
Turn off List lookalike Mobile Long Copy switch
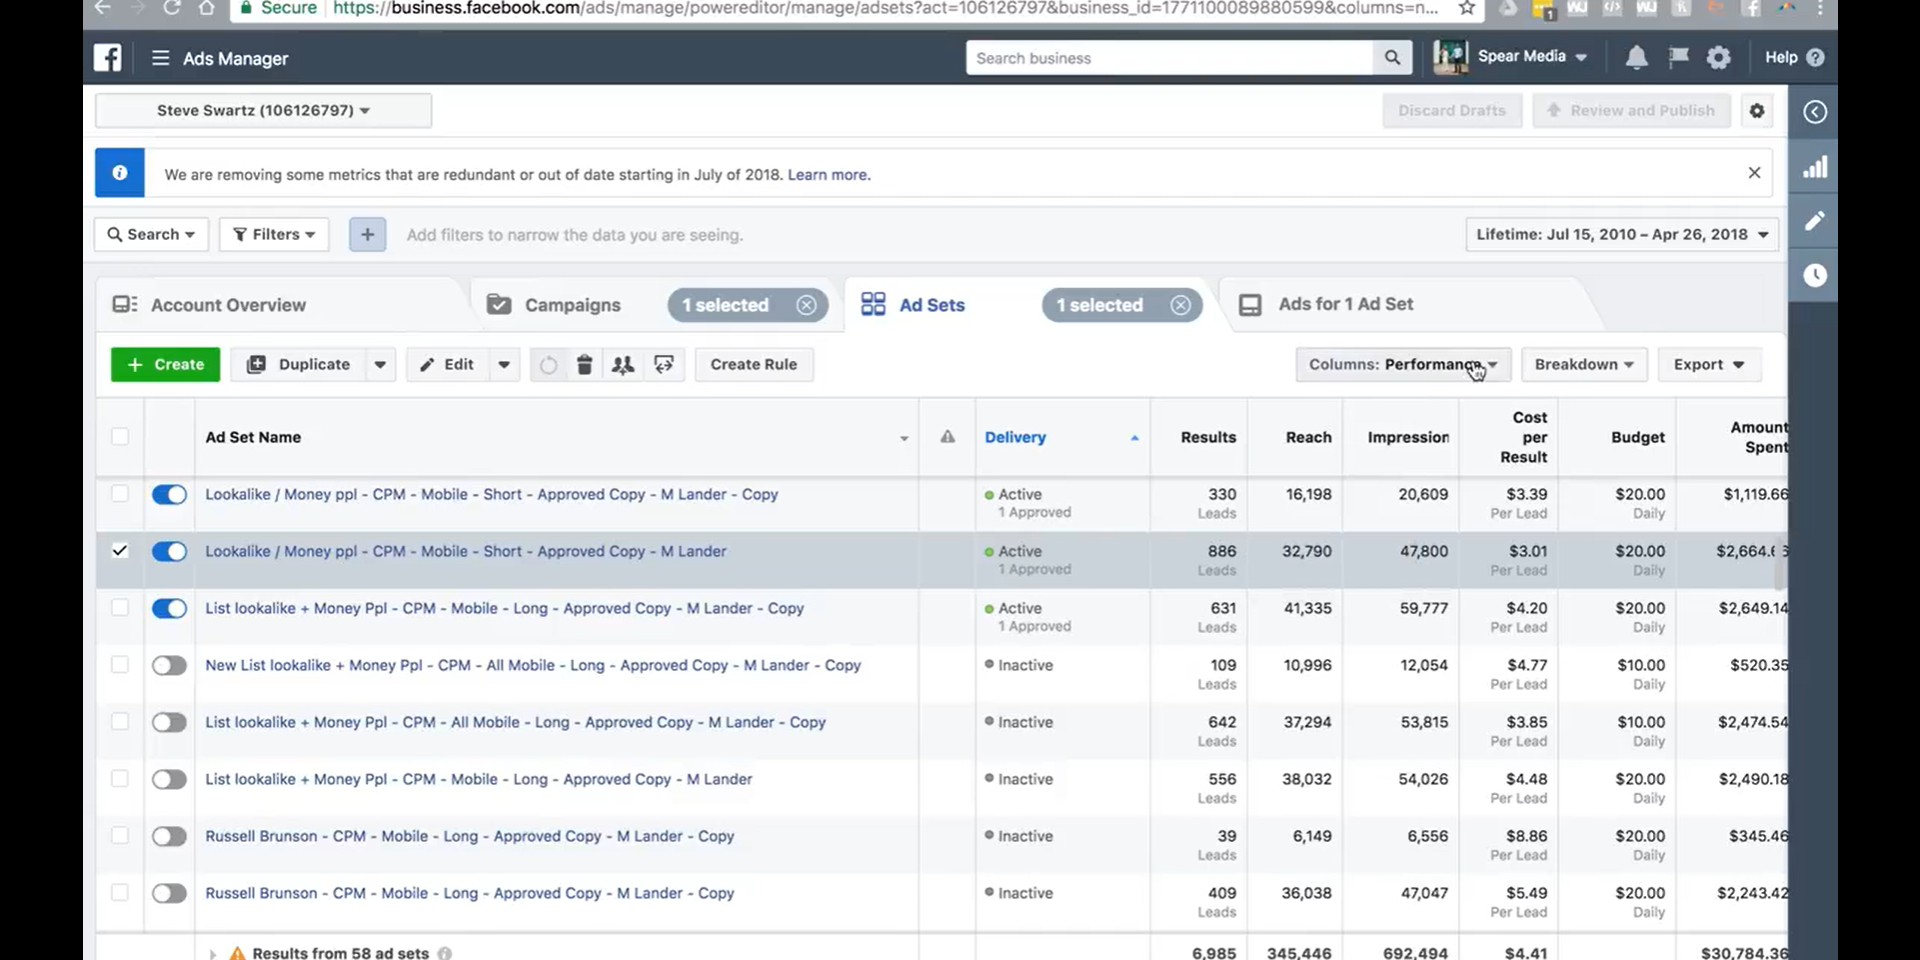(169, 608)
